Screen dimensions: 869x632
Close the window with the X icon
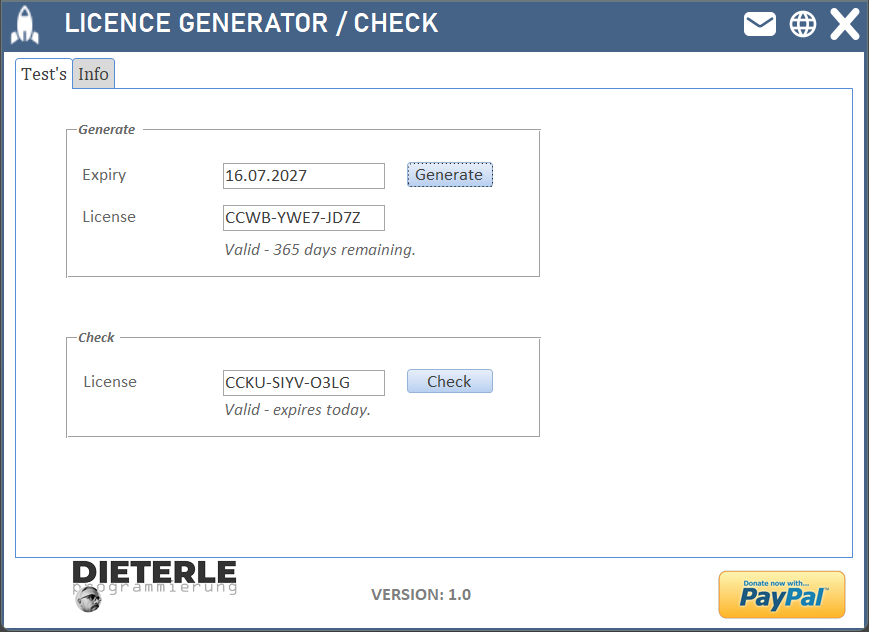[845, 24]
